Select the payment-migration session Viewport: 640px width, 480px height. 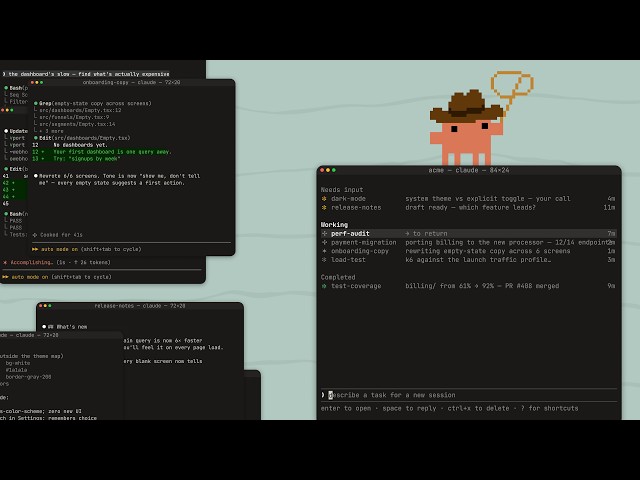[468, 242]
